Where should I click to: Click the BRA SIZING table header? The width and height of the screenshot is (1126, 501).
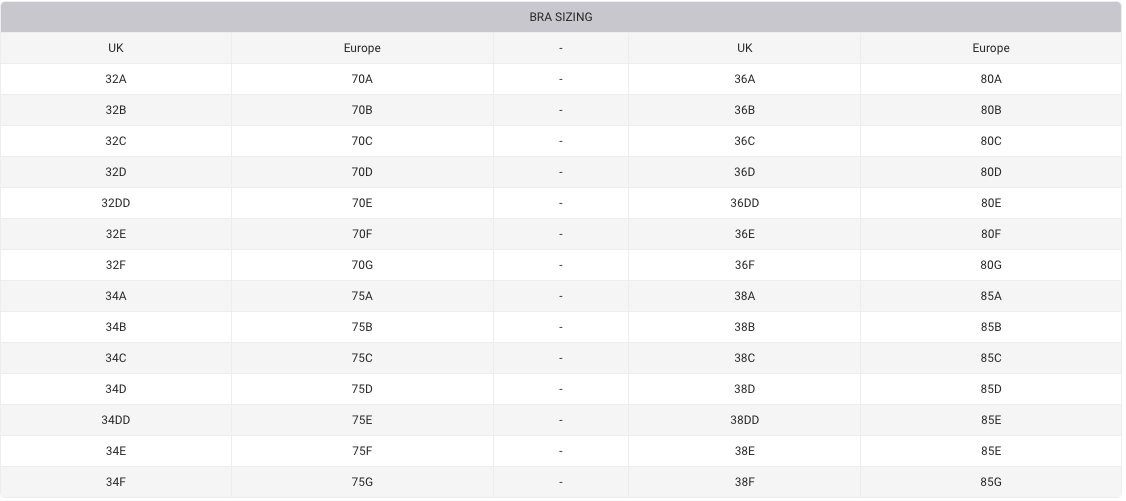(560, 17)
